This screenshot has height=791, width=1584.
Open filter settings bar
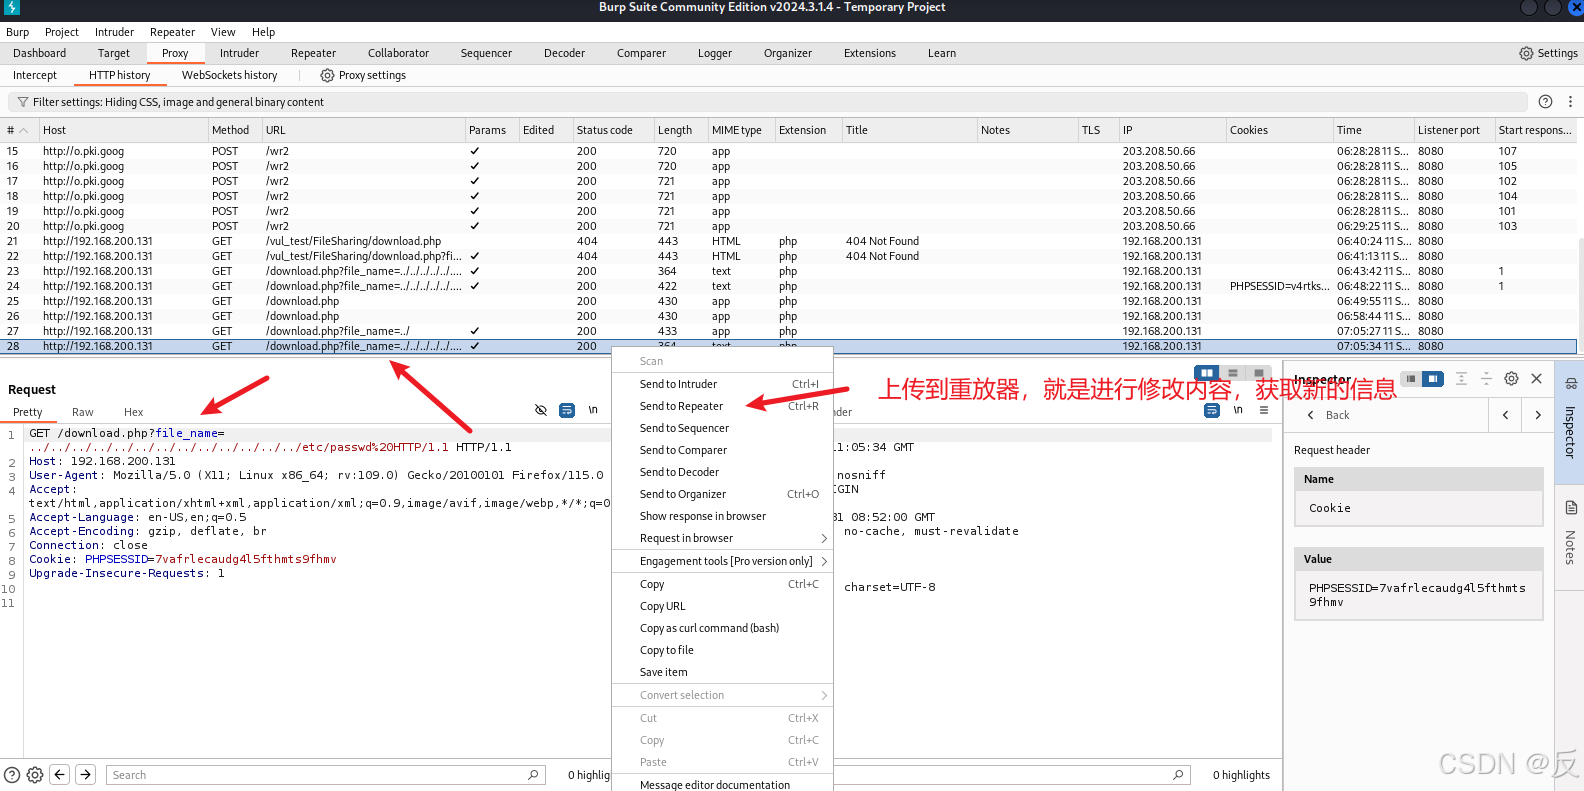(x=767, y=102)
